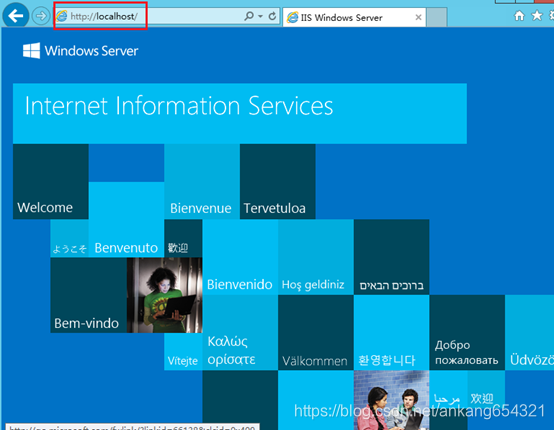The width and height of the screenshot is (554, 430).
Task: Refresh the page with the reload icon
Action: pos(272,16)
